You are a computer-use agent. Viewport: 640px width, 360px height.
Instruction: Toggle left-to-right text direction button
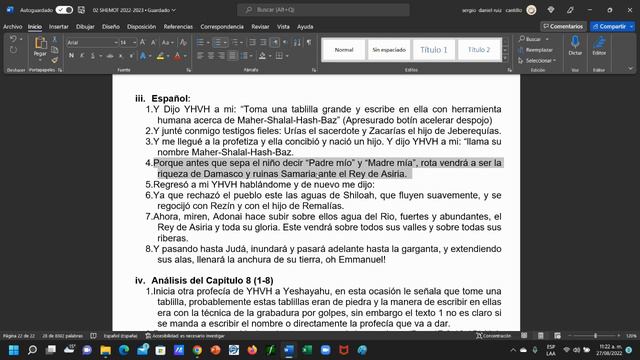pos(274,42)
